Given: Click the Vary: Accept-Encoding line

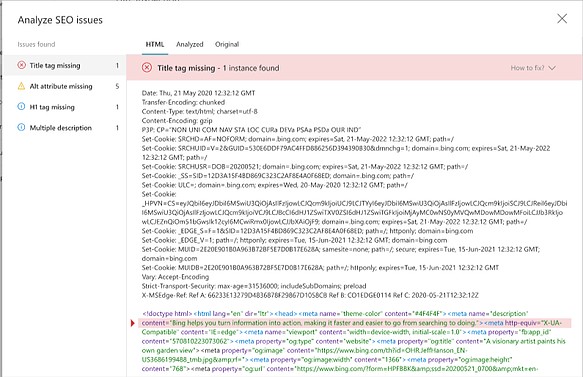Looking at the screenshot, I should click(175, 277).
